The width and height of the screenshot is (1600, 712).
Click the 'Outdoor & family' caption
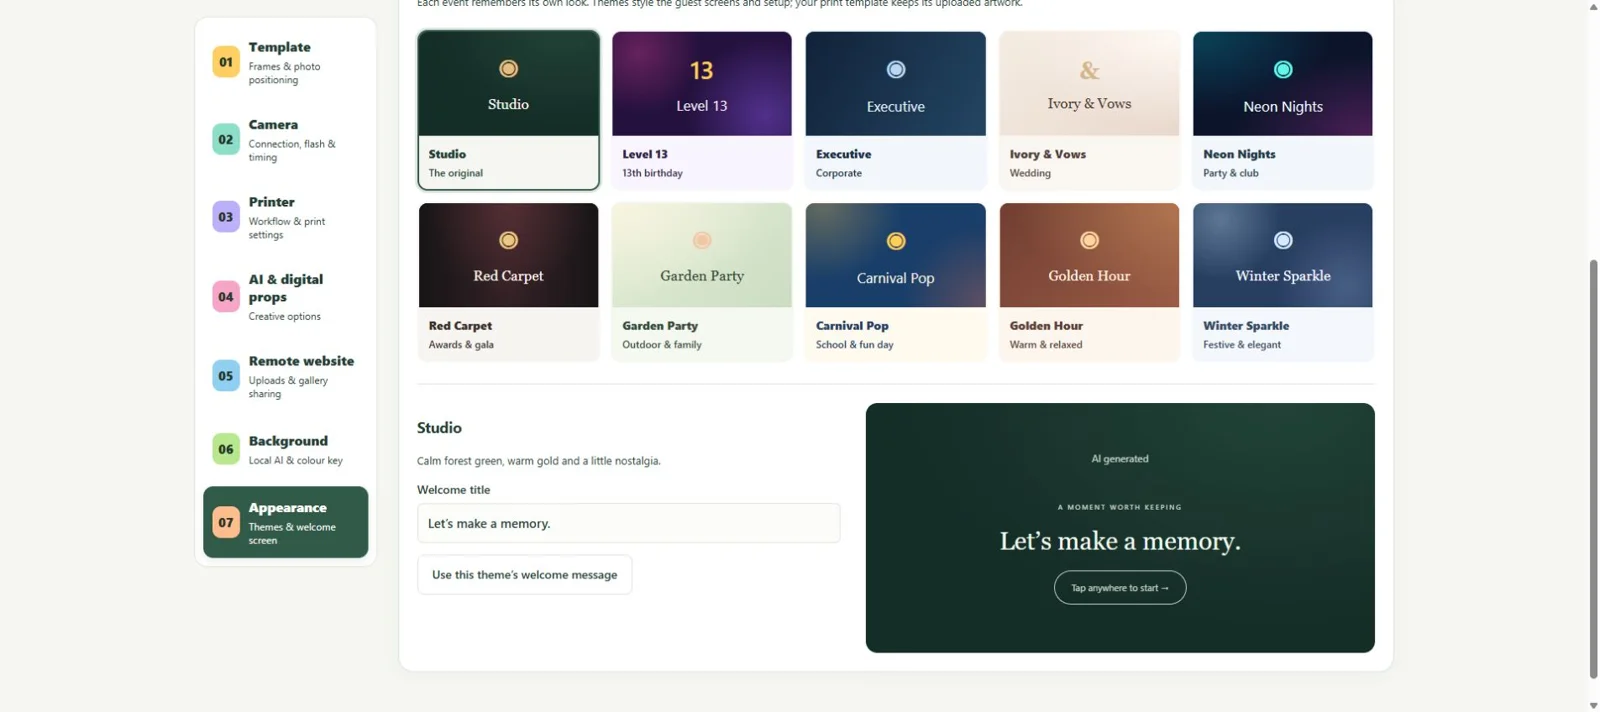pyautogui.click(x=662, y=345)
